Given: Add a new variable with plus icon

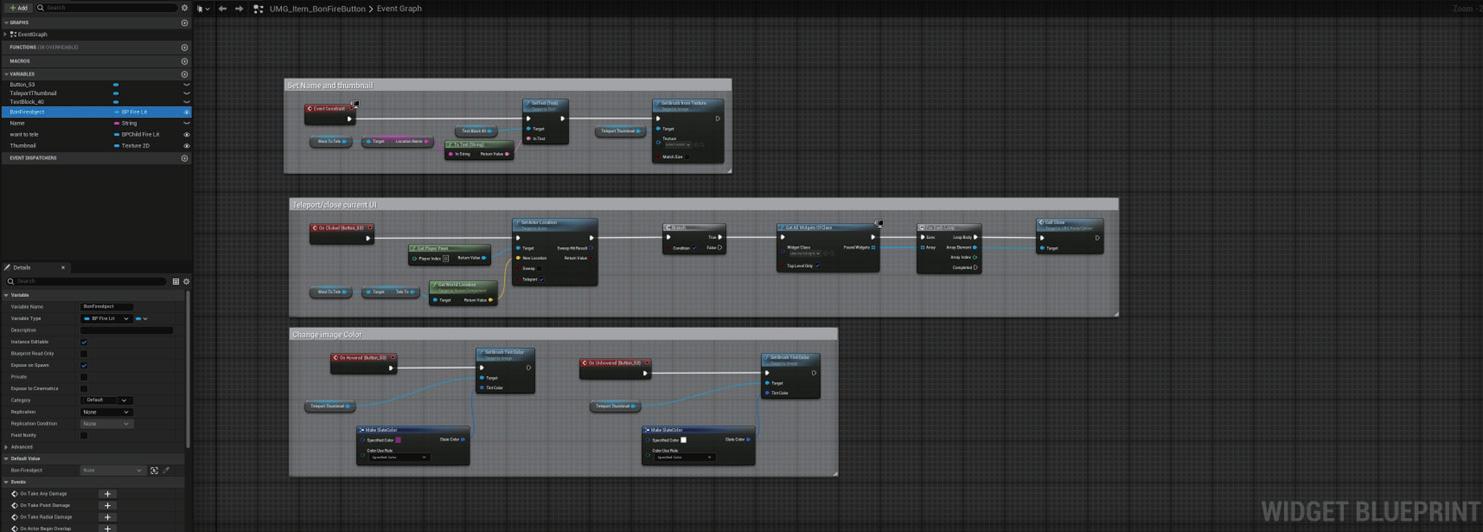Looking at the screenshot, I should coord(184,74).
